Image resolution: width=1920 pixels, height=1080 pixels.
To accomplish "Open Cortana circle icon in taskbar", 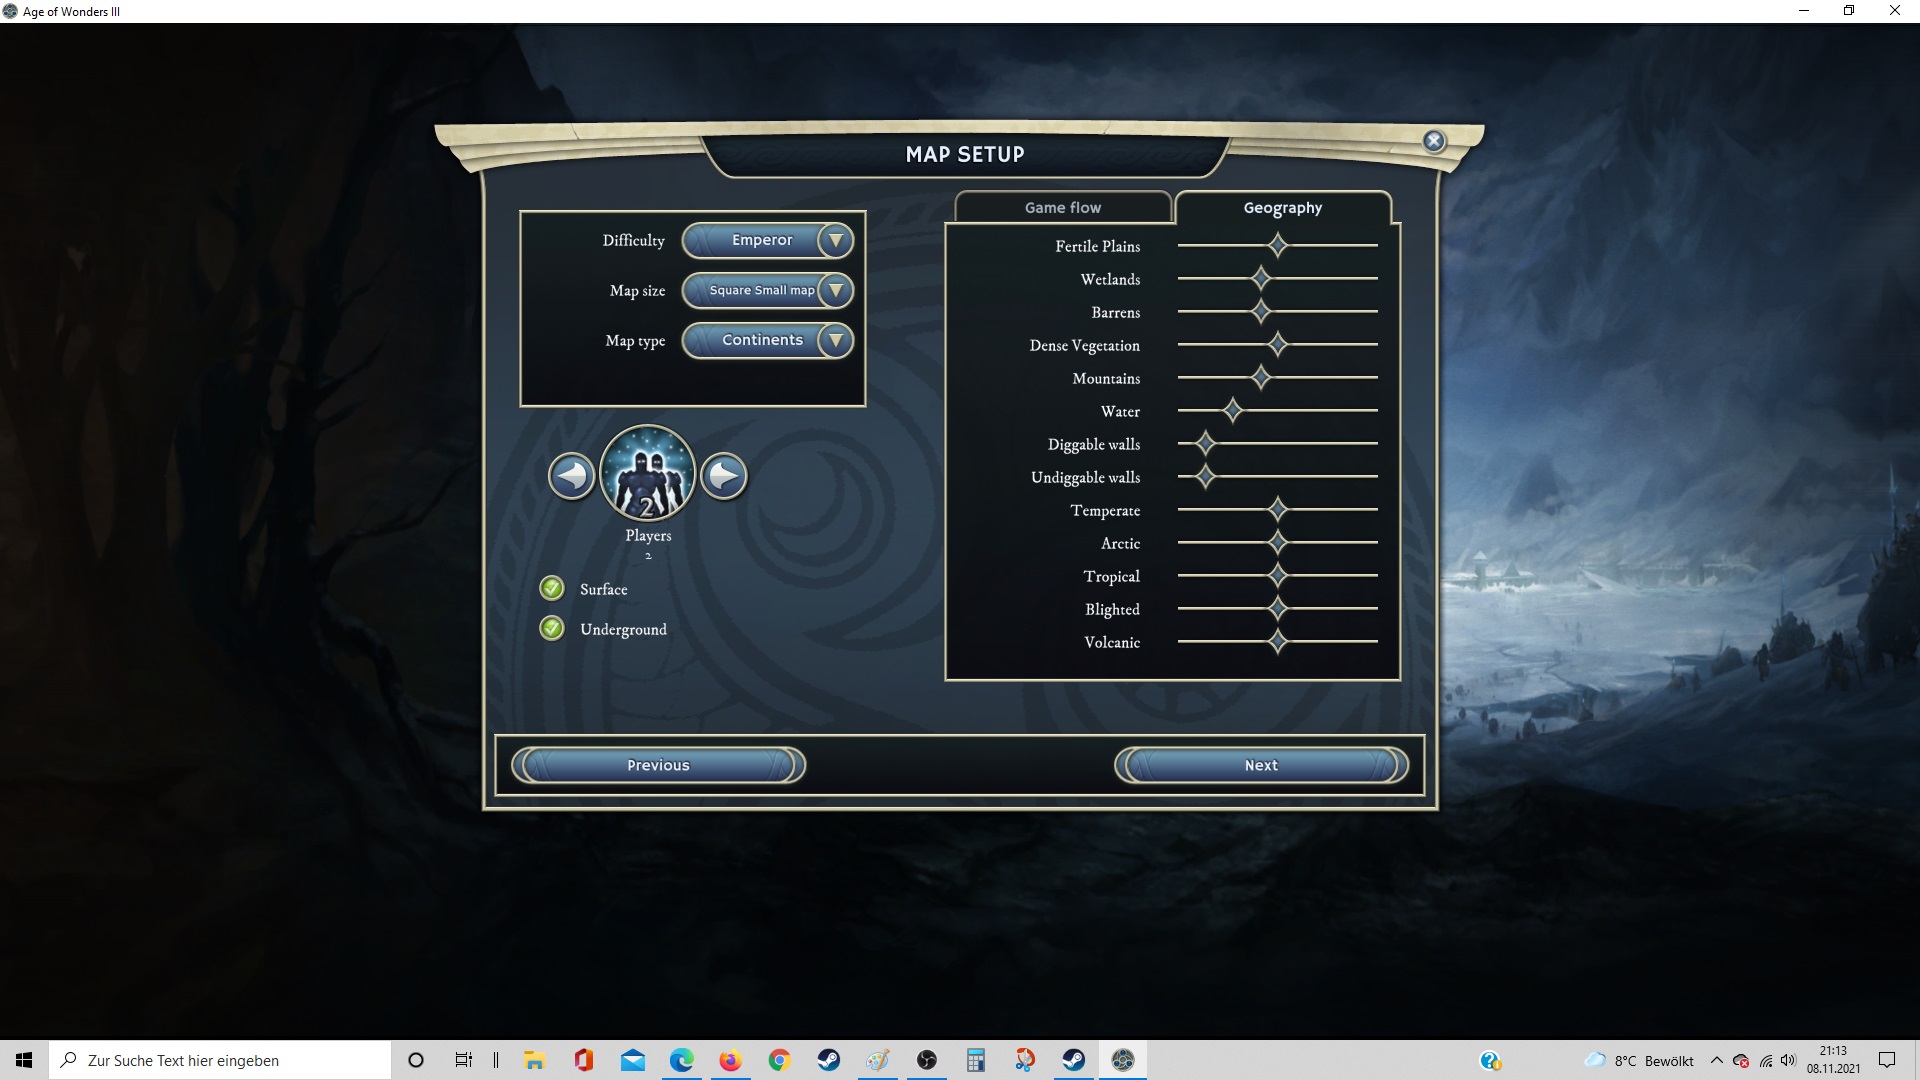I will point(416,1060).
